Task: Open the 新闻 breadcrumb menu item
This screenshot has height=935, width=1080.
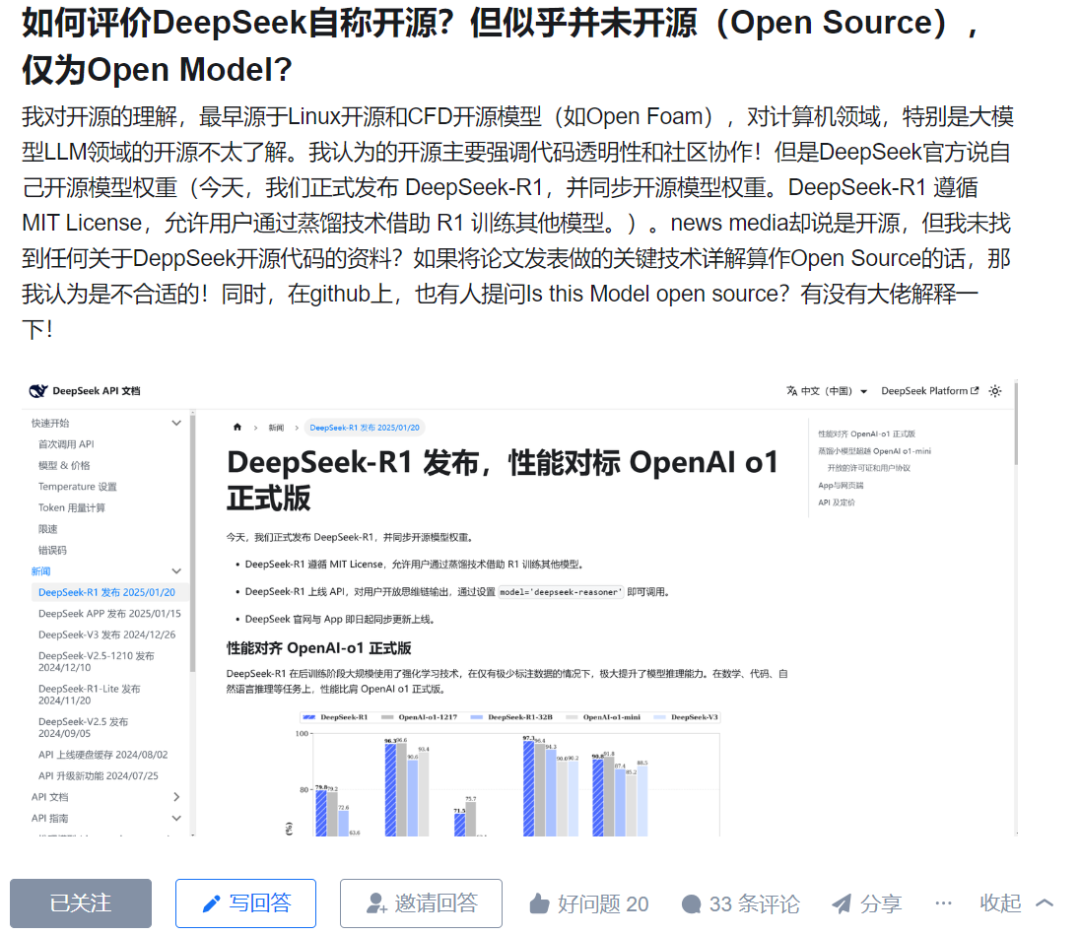Action: (277, 427)
